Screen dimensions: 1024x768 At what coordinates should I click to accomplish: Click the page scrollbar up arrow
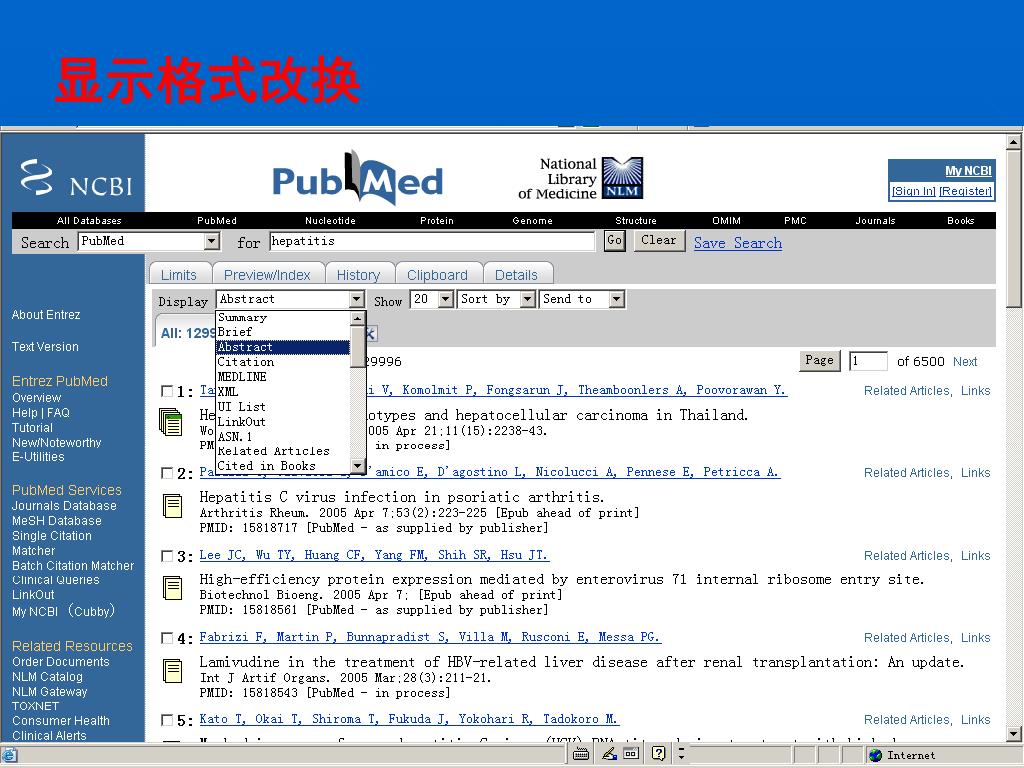coord(1013,142)
